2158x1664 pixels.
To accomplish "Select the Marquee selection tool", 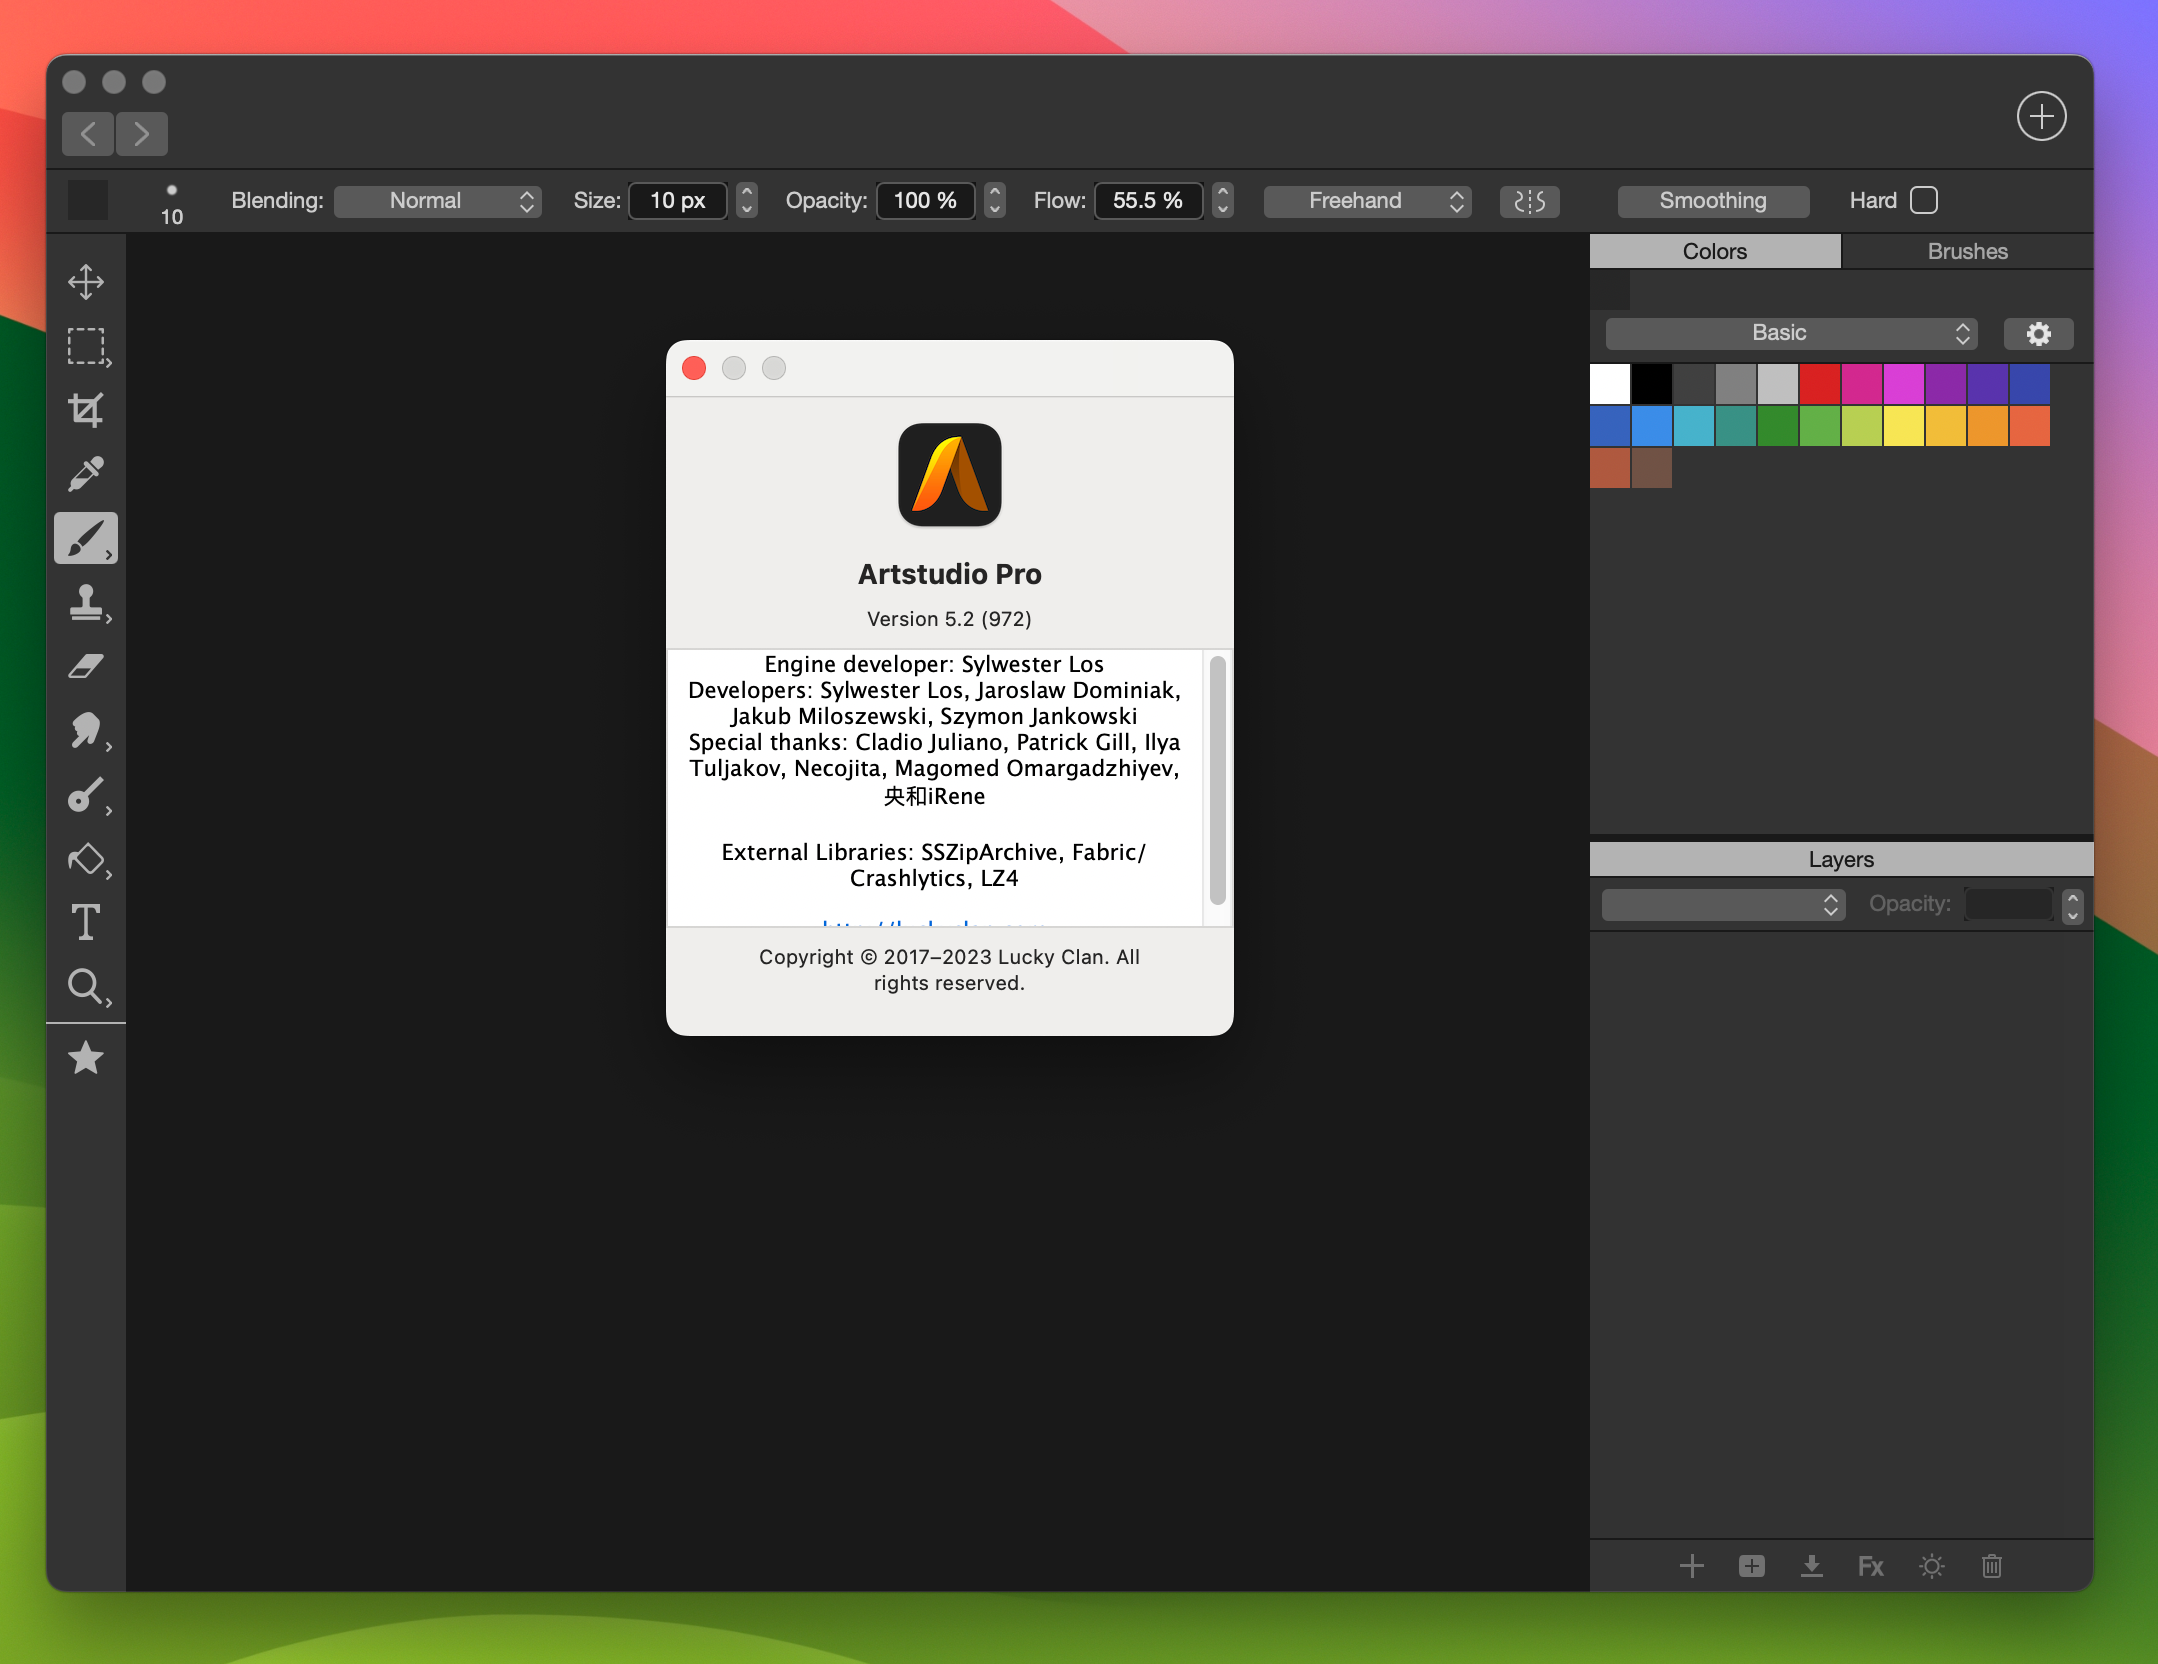I will pos(86,346).
